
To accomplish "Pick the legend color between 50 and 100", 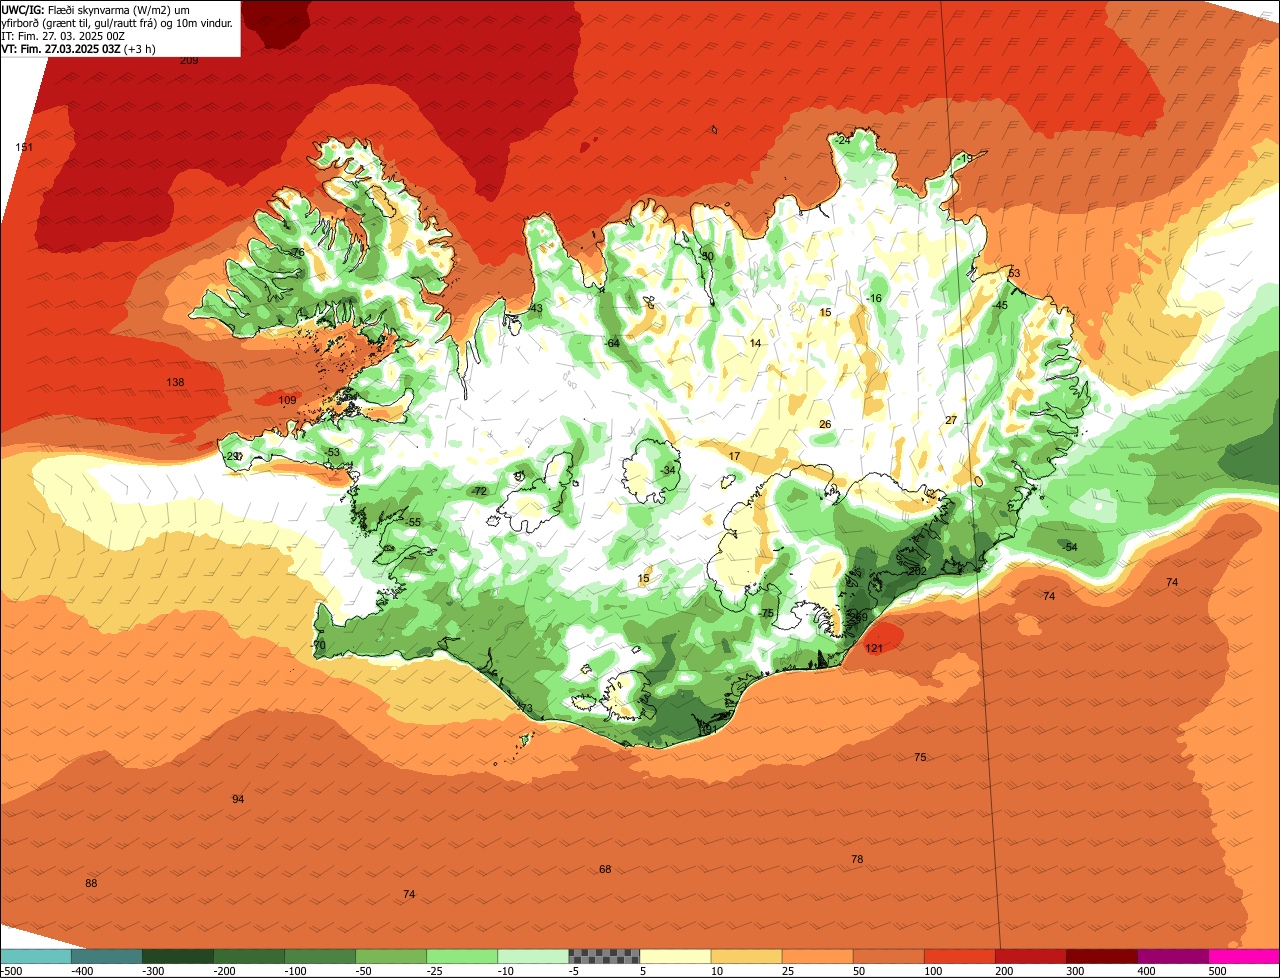I will pyautogui.click(x=888, y=956).
